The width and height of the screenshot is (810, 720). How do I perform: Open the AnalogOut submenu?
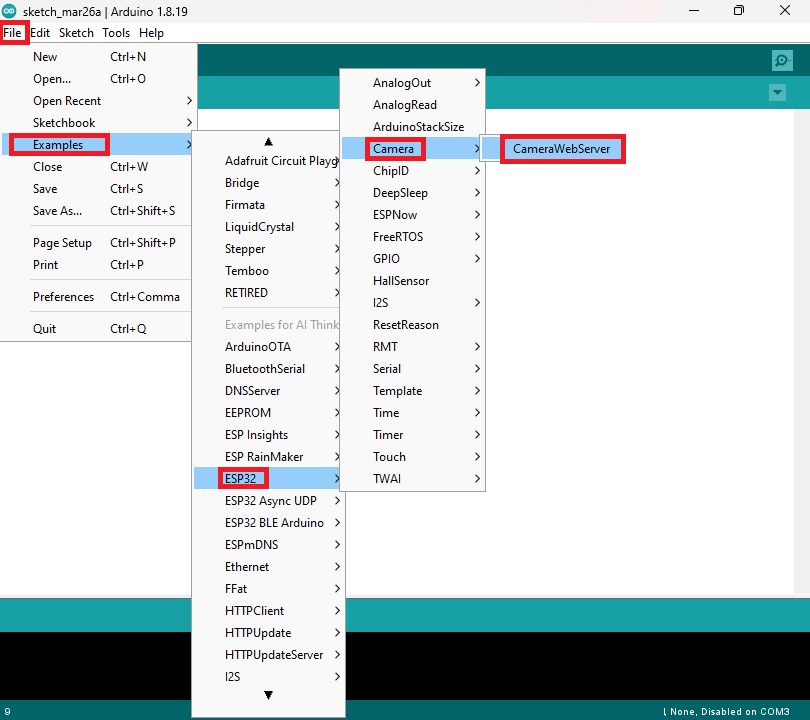[412, 83]
